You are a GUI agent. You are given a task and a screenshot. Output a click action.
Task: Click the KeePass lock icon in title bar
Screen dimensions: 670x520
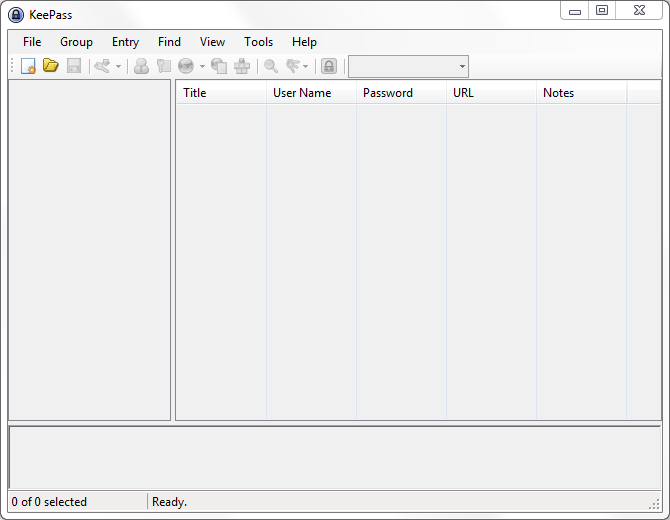(16, 15)
